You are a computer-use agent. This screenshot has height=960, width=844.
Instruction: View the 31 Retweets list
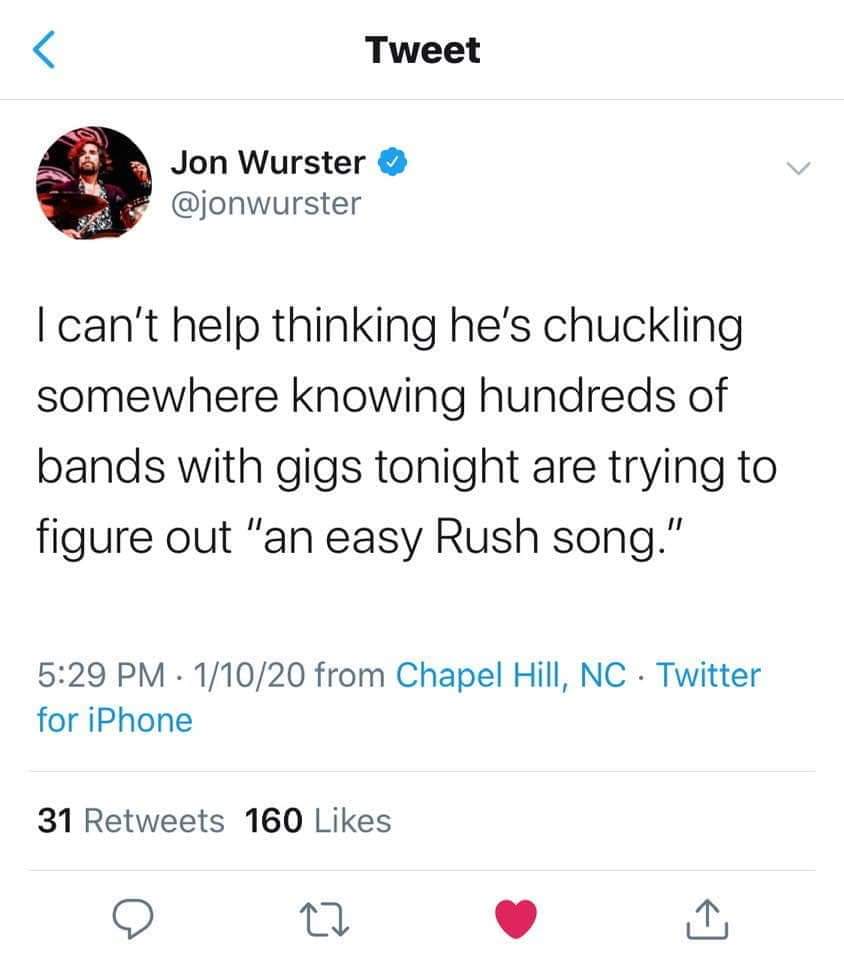coord(131,820)
